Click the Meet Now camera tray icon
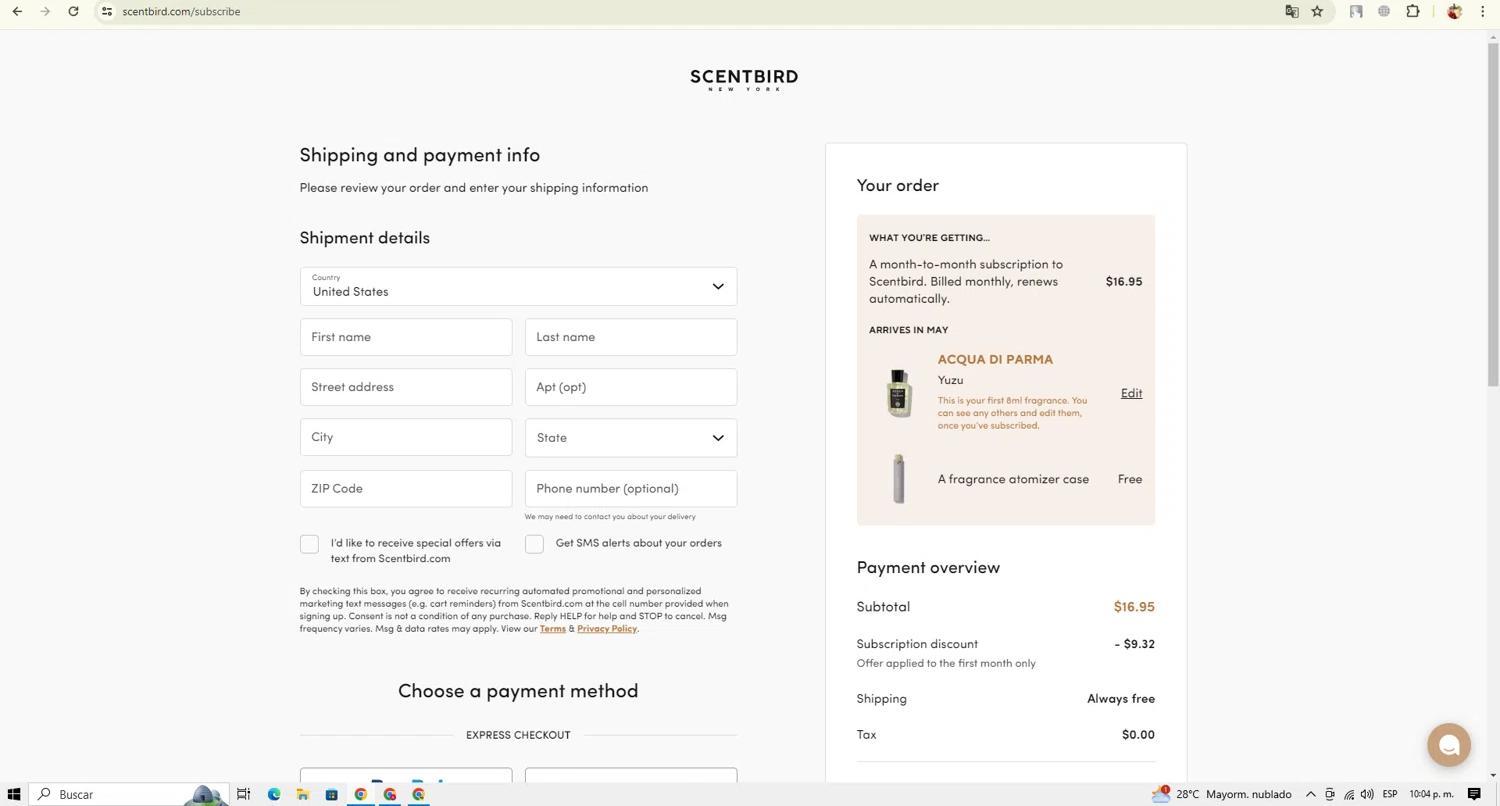 [1329, 794]
